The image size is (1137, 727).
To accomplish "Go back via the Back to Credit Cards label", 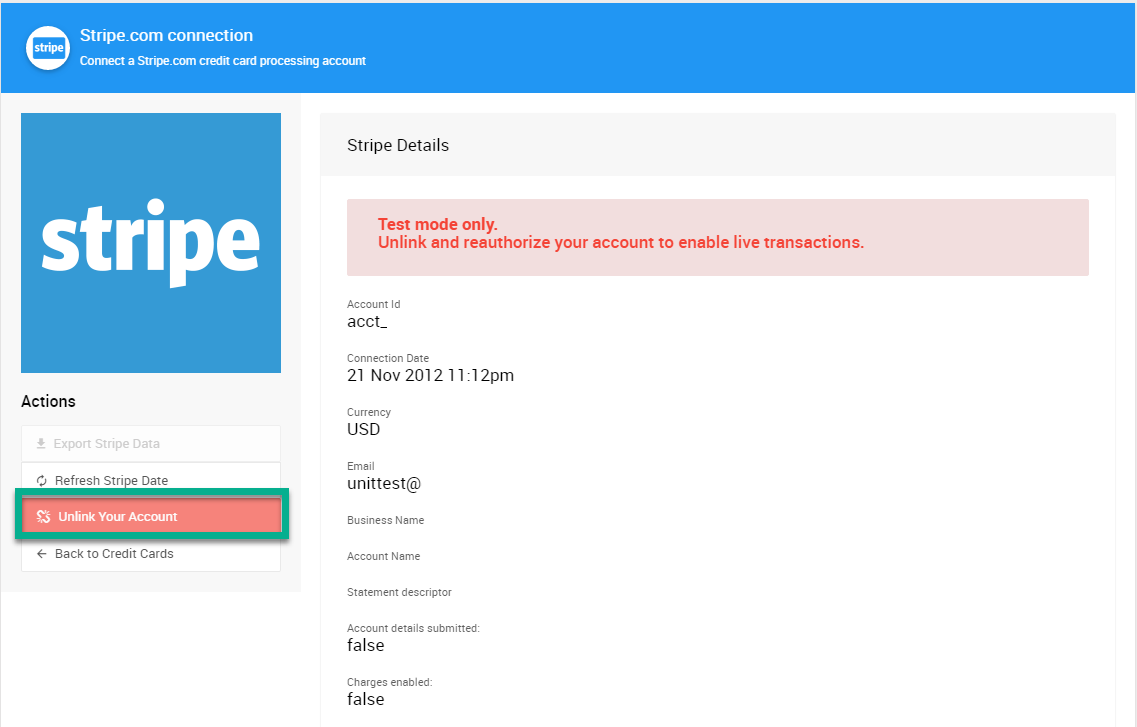I will click(x=114, y=554).
